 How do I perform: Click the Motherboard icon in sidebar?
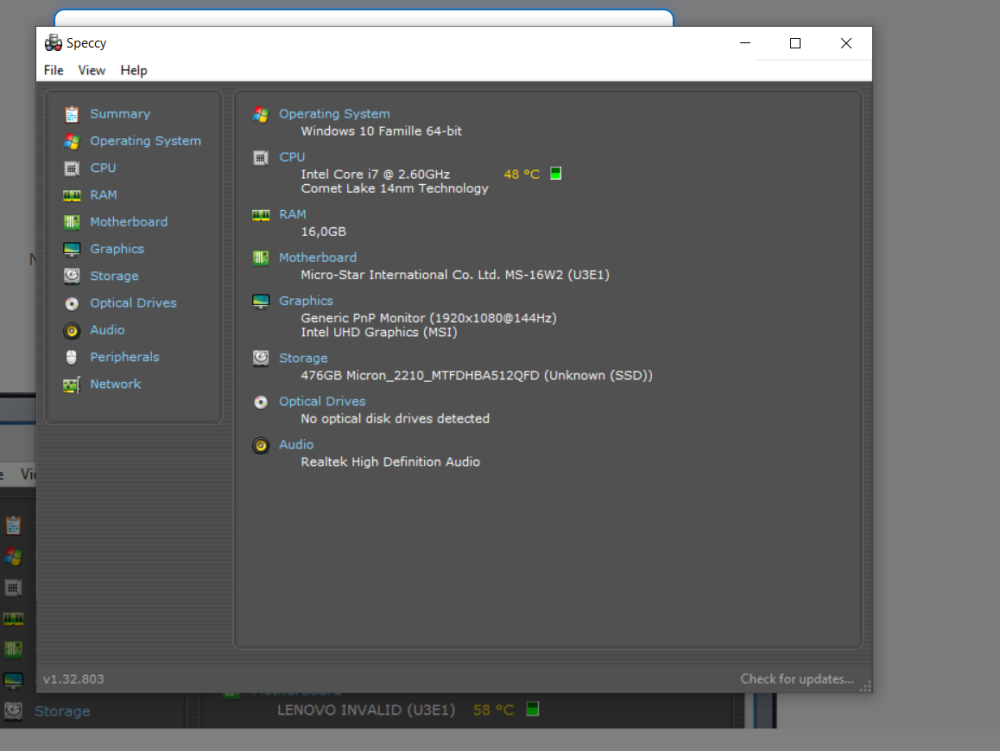coord(72,222)
